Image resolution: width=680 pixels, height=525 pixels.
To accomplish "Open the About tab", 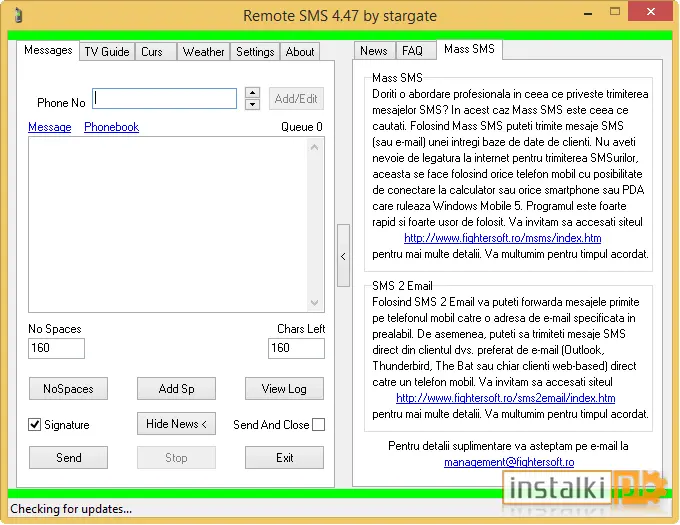I will tap(300, 52).
